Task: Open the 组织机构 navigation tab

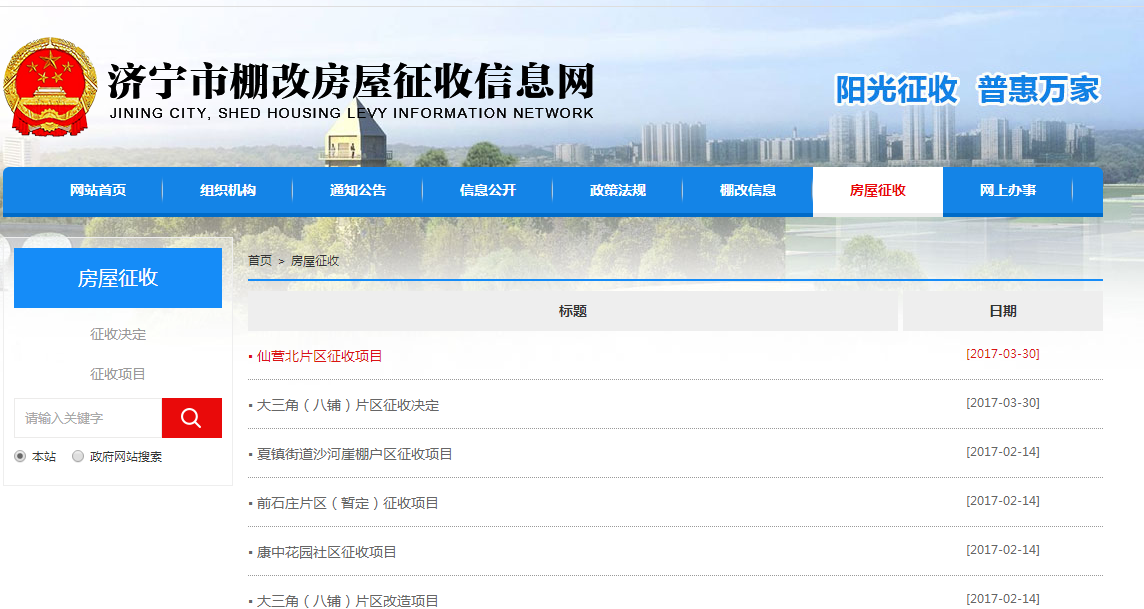Action: point(228,190)
